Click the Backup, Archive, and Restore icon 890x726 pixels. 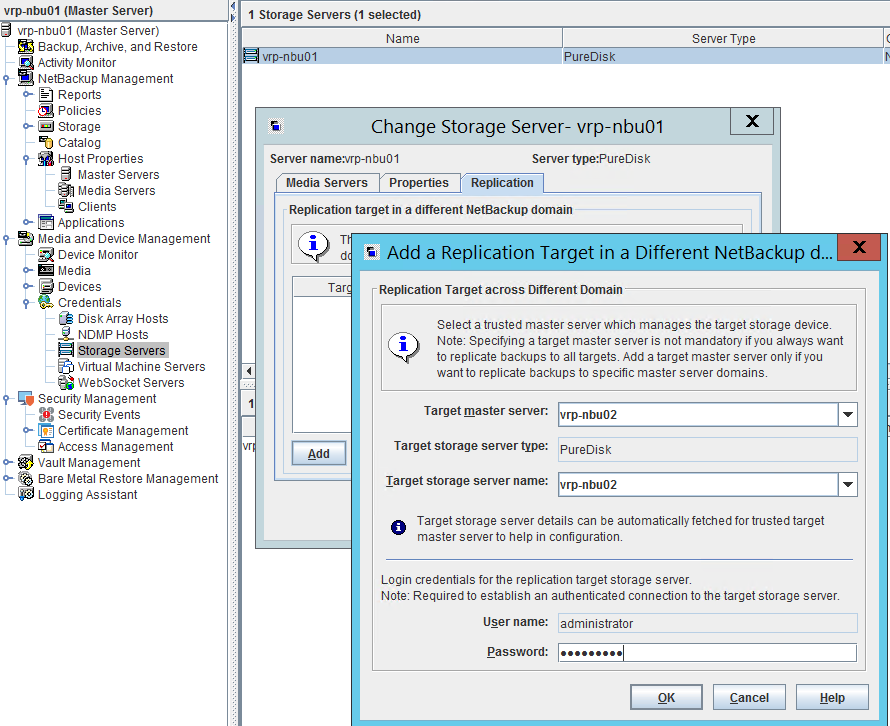(26, 47)
